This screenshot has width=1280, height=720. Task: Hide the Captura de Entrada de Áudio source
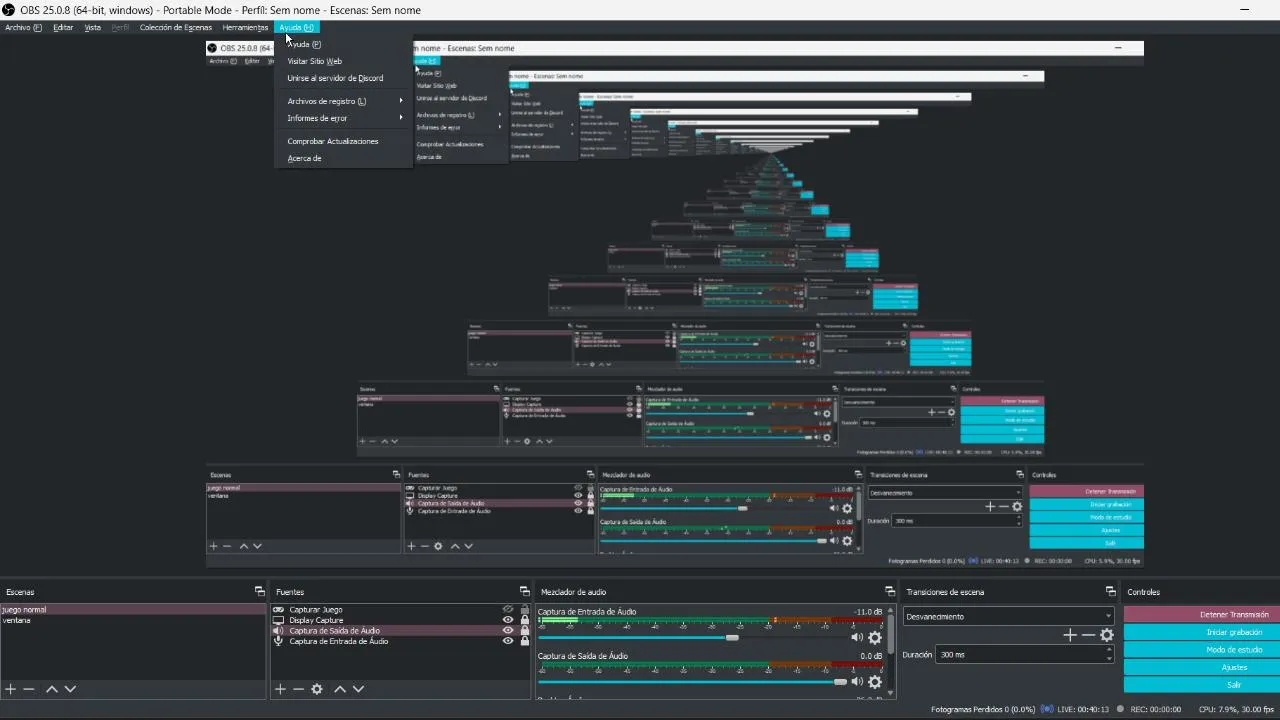pyautogui.click(x=508, y=641)
